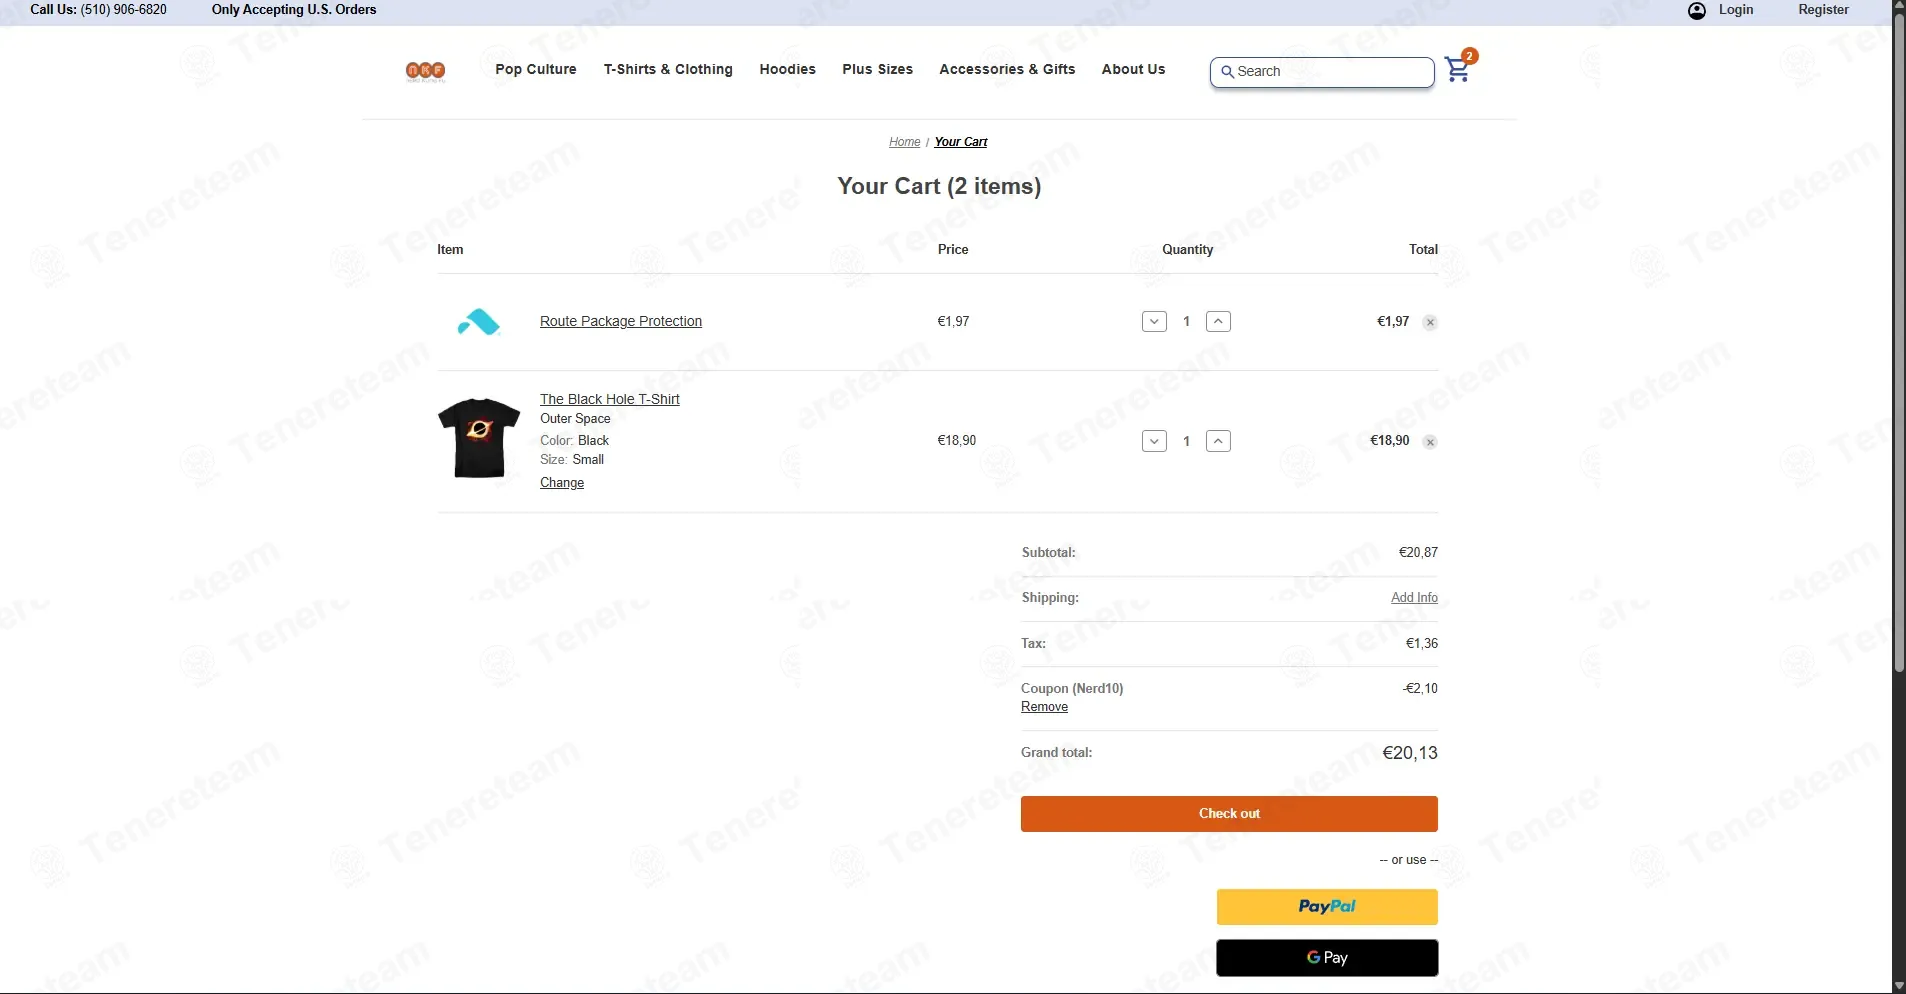This screenshot has width=1906, height=994.
Task: Click Add Info for shipping
Action: coord(1414,598)
